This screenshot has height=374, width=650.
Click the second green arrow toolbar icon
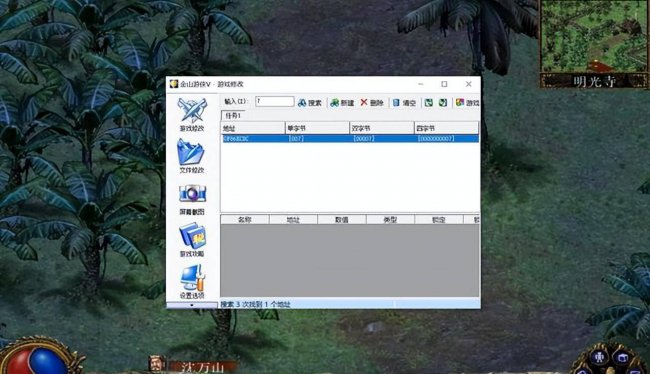coord(443,102)
